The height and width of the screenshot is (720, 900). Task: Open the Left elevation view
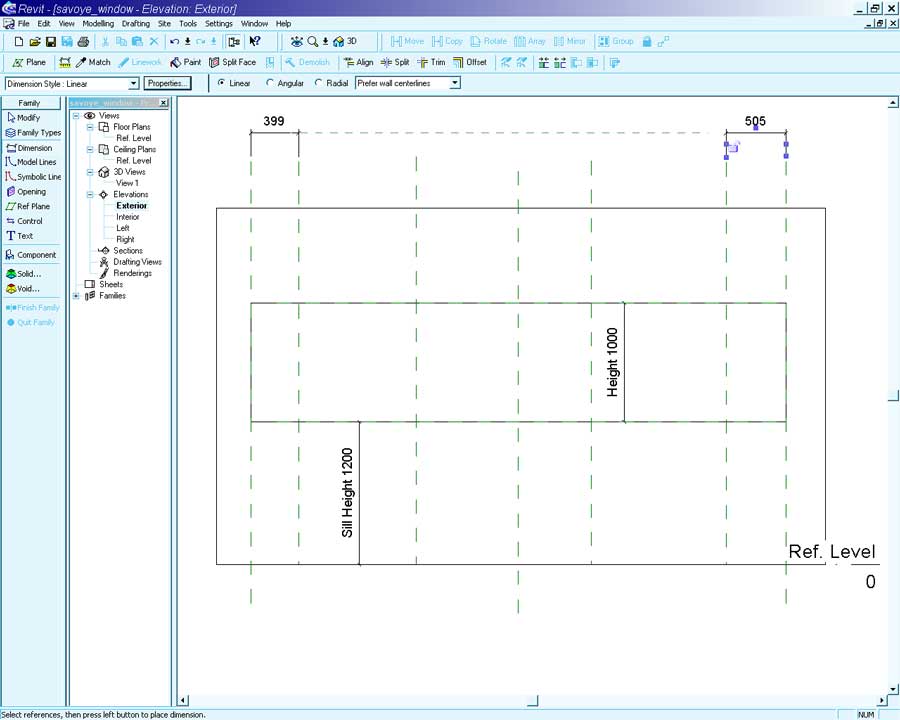pos(123,228)
